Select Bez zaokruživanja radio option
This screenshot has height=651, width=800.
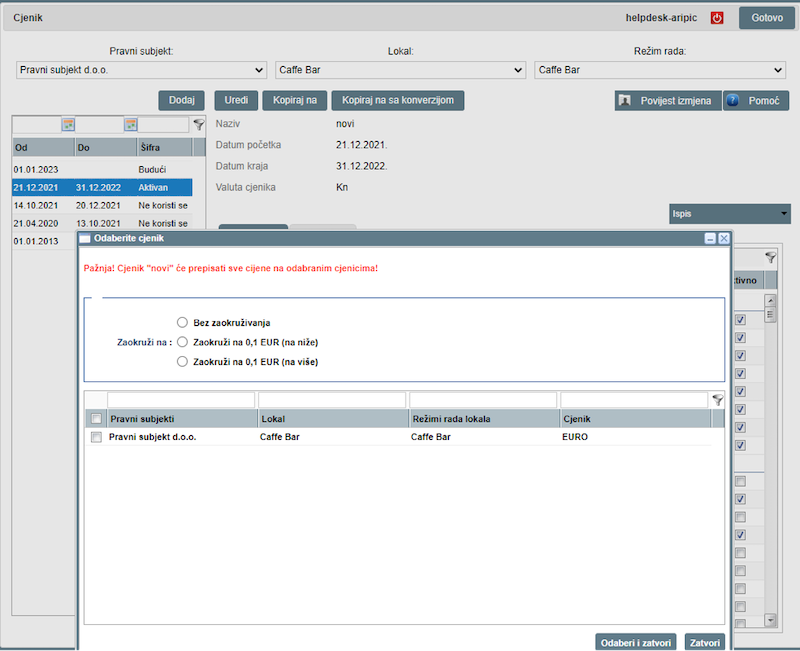click(x=182, y=322)
